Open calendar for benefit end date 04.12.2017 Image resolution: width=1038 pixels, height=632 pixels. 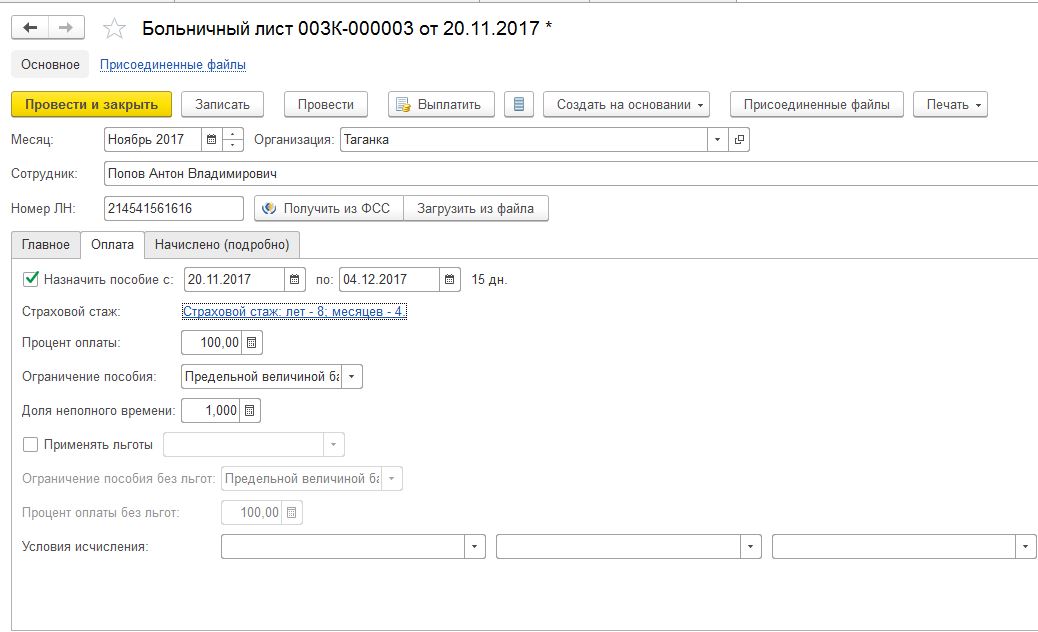449,279
